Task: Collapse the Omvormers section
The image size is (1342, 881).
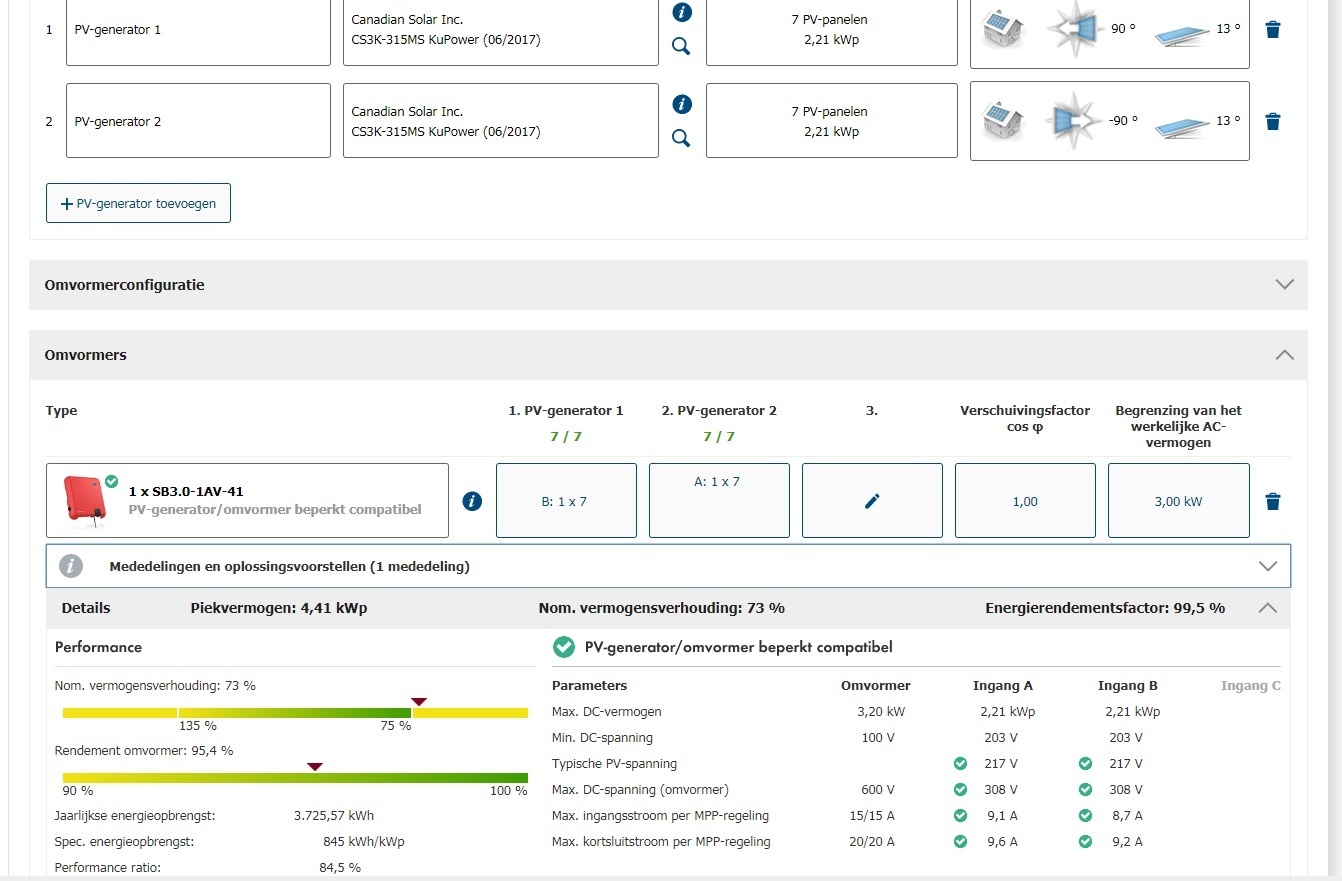Action: (x=1285, y=355)
